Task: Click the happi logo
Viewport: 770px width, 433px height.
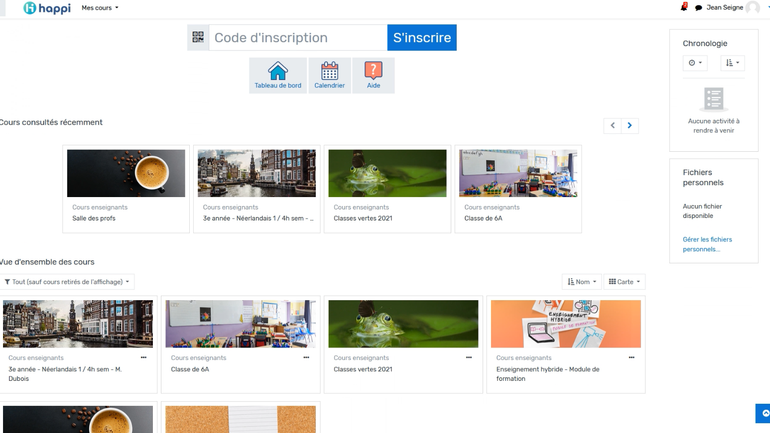Action: point(47,8)
